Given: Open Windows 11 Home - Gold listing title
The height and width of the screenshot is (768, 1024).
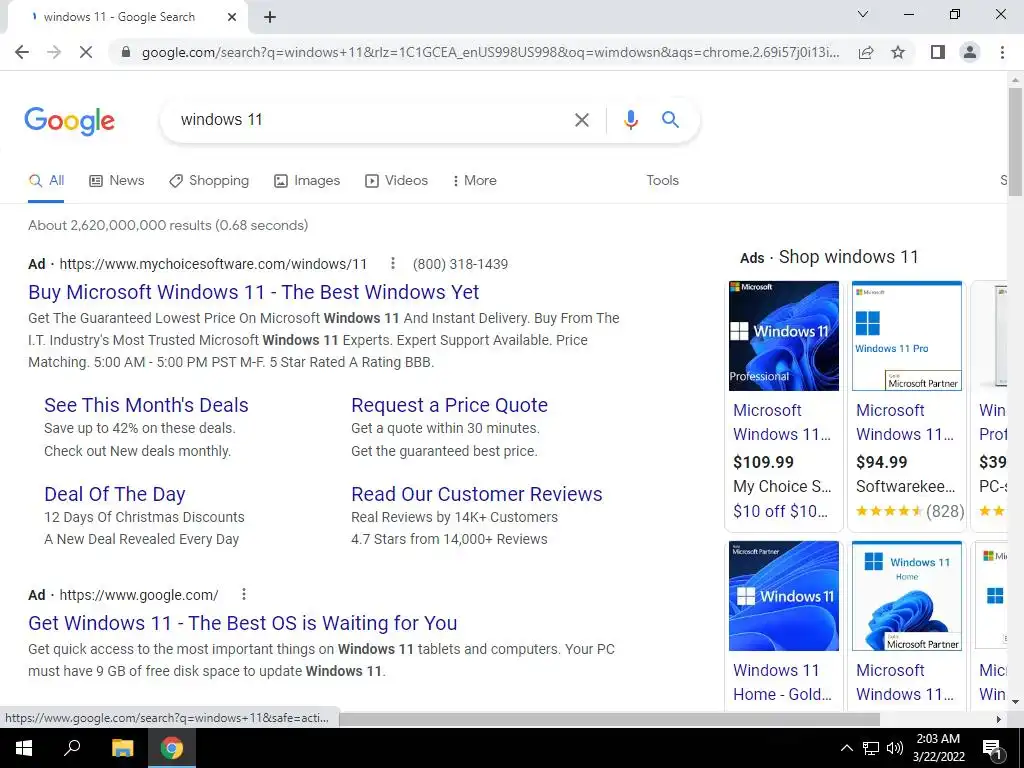Looking at the screenshot, I should [782, 682].
